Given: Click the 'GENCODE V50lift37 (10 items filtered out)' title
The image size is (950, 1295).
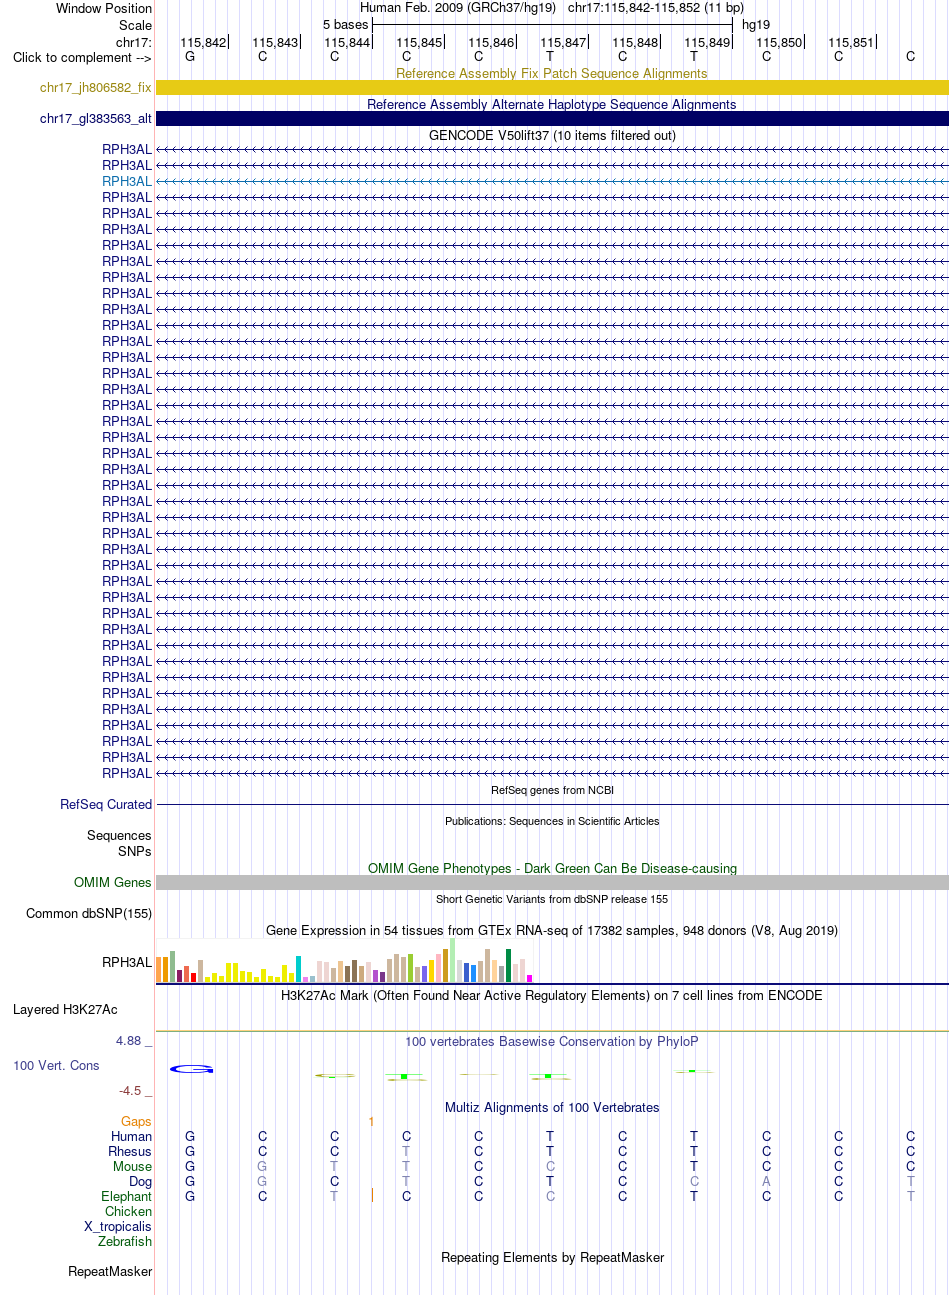Looking at the screenshot, I should [x=552, y=135].
